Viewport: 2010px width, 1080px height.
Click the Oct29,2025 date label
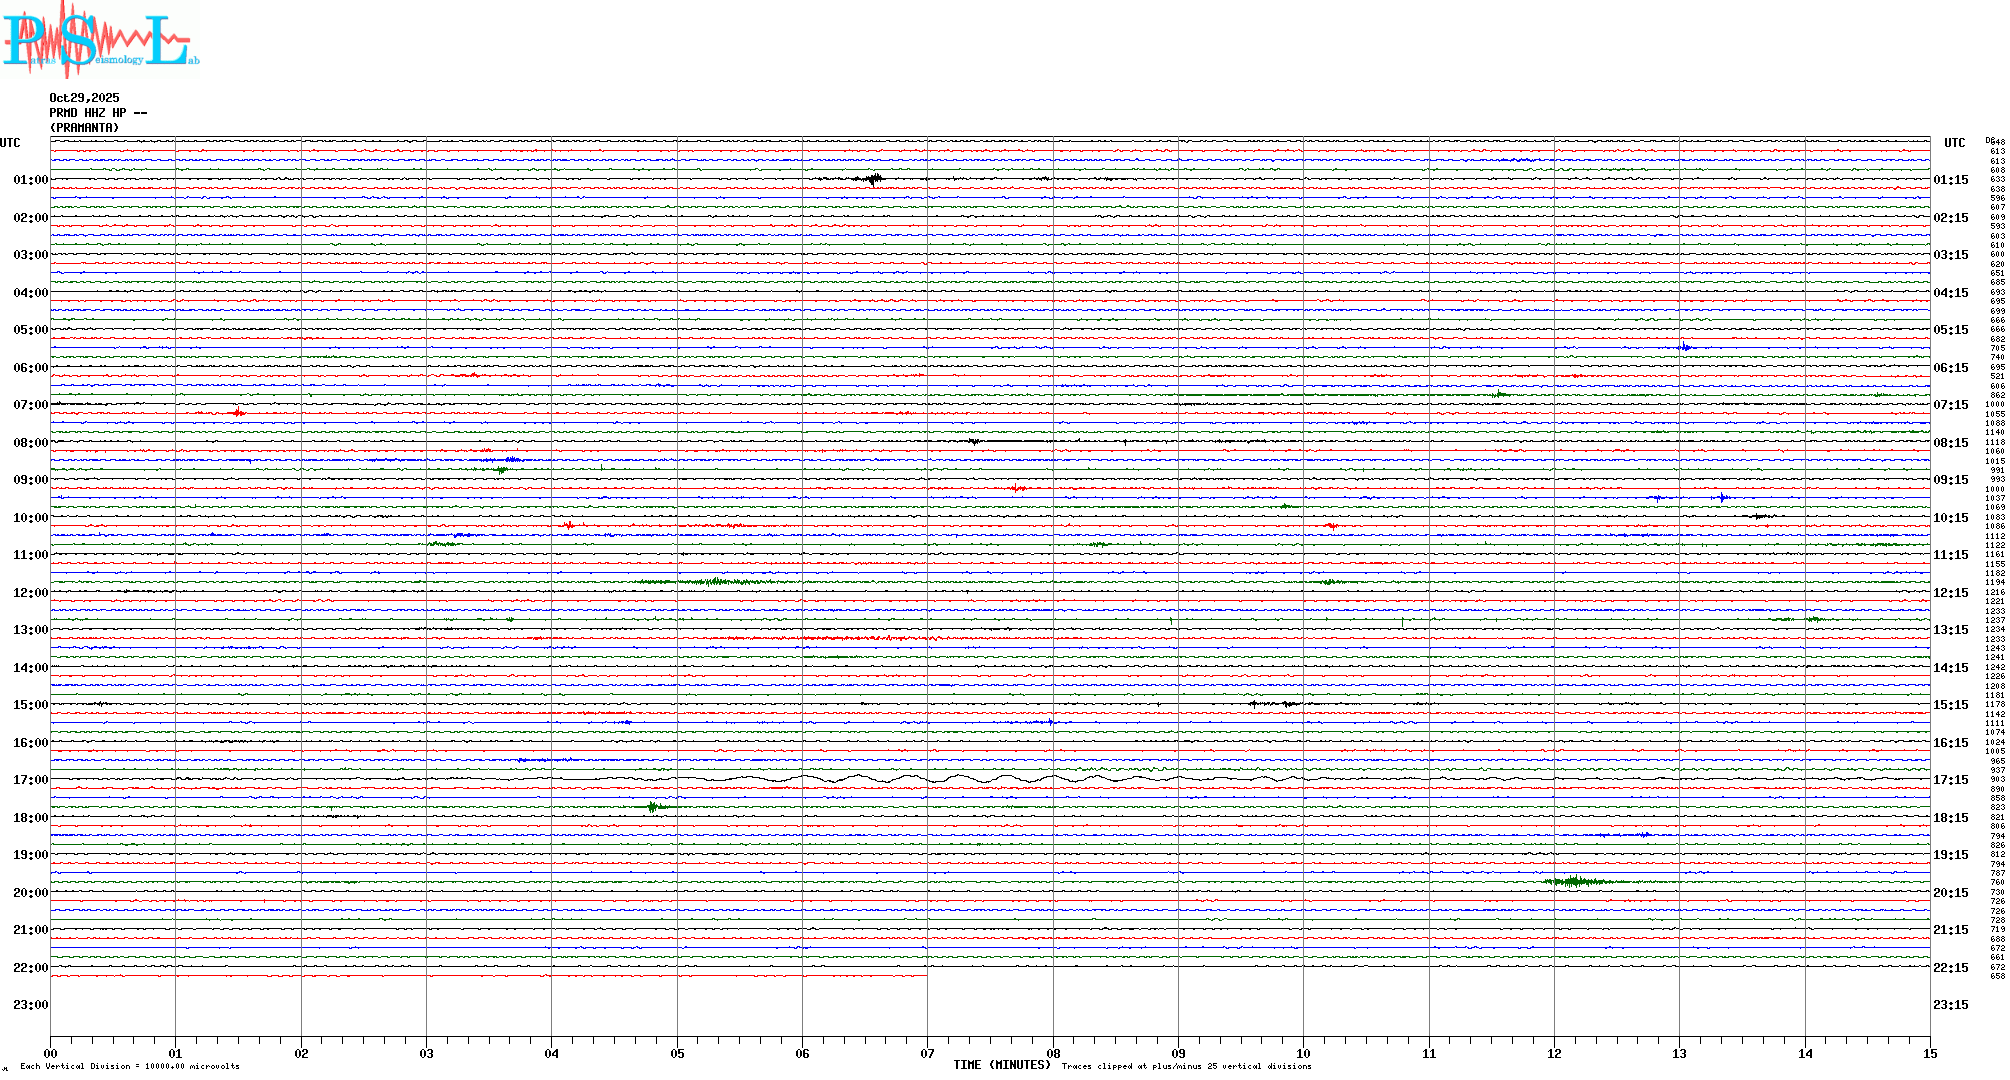click(x=84, y=98)
